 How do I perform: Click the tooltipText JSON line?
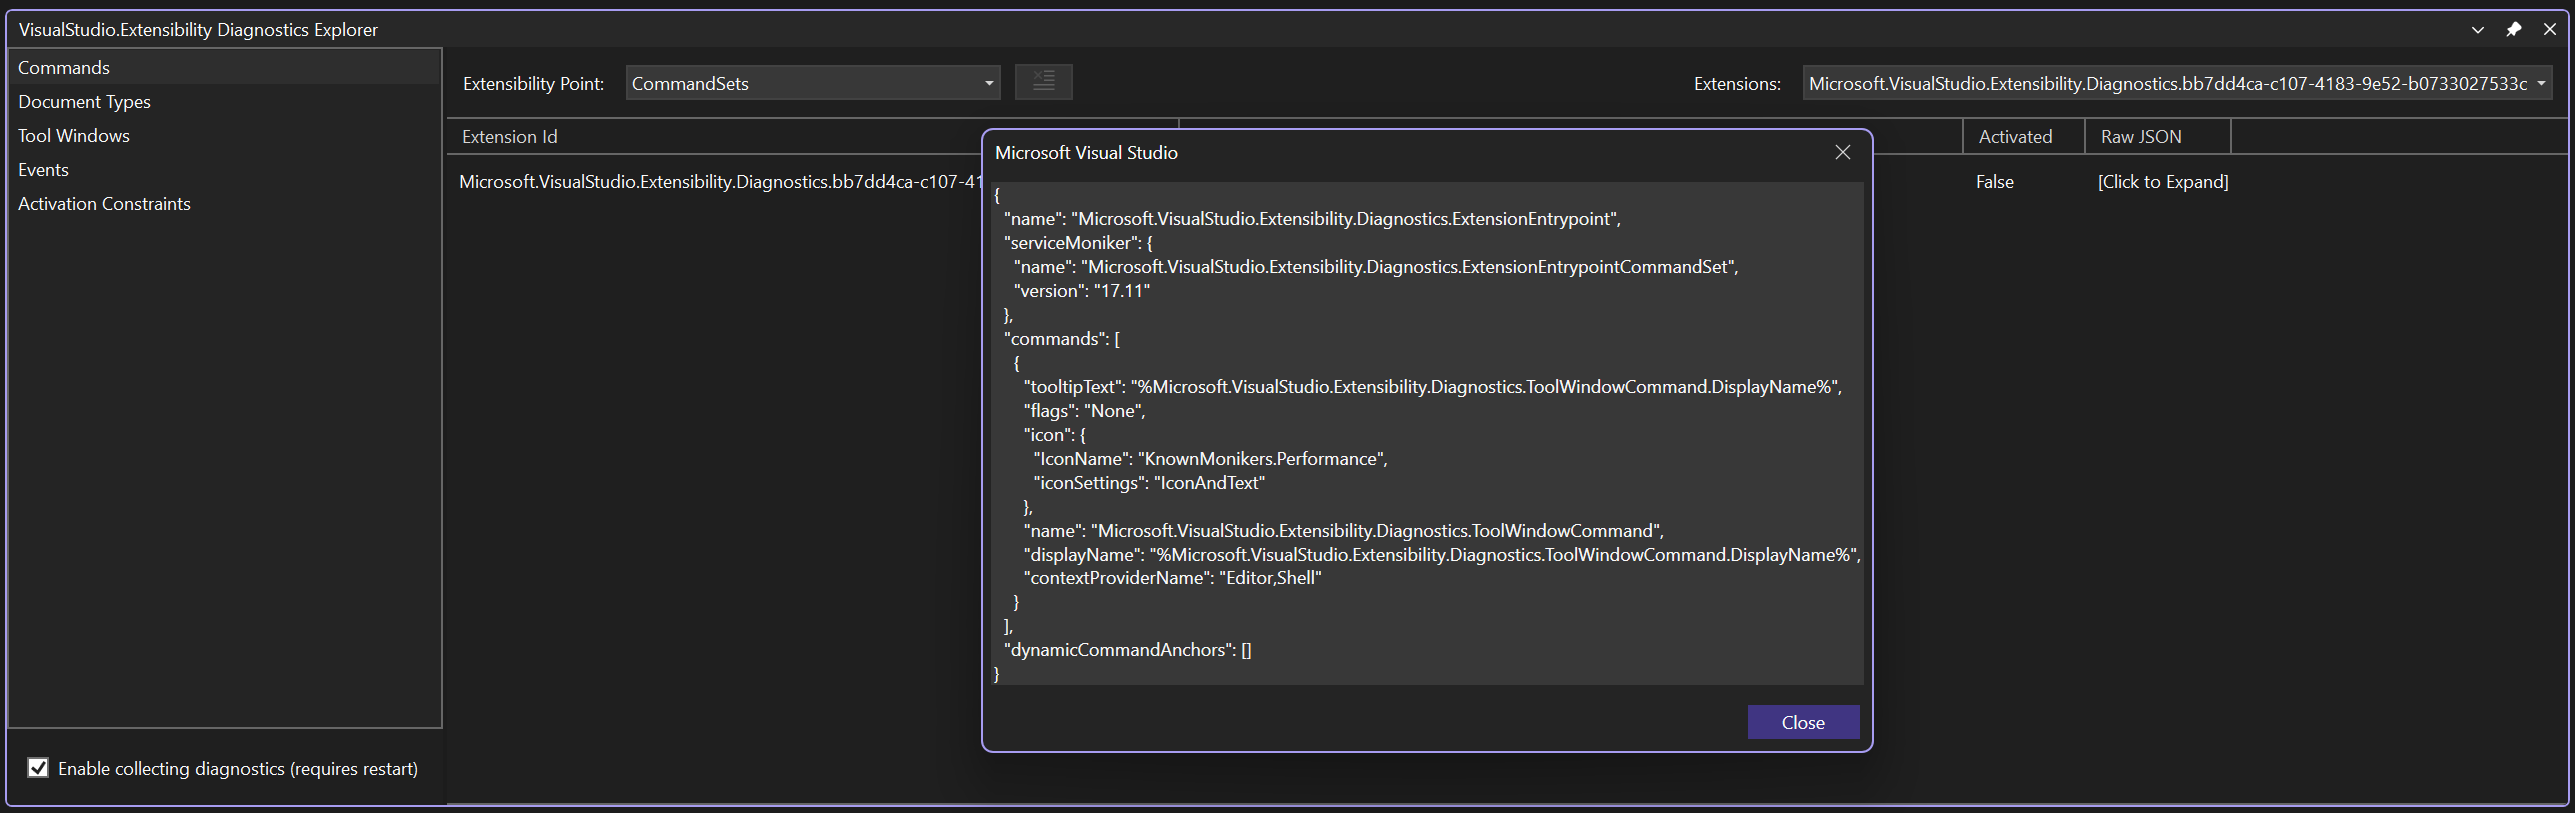pyautogui.click(x=1432, y=386)
